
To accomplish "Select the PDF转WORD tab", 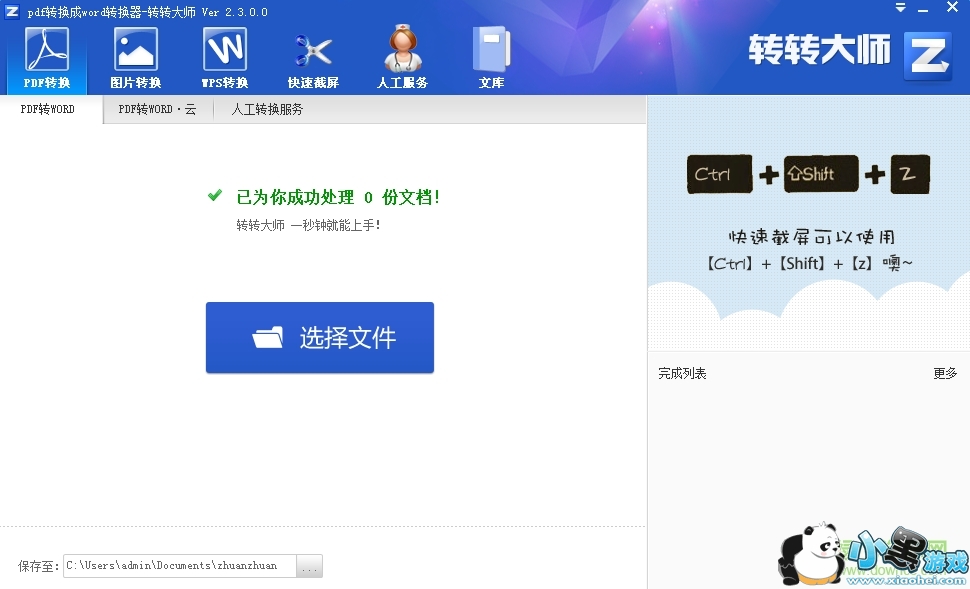I will click(x=48, y=110).
